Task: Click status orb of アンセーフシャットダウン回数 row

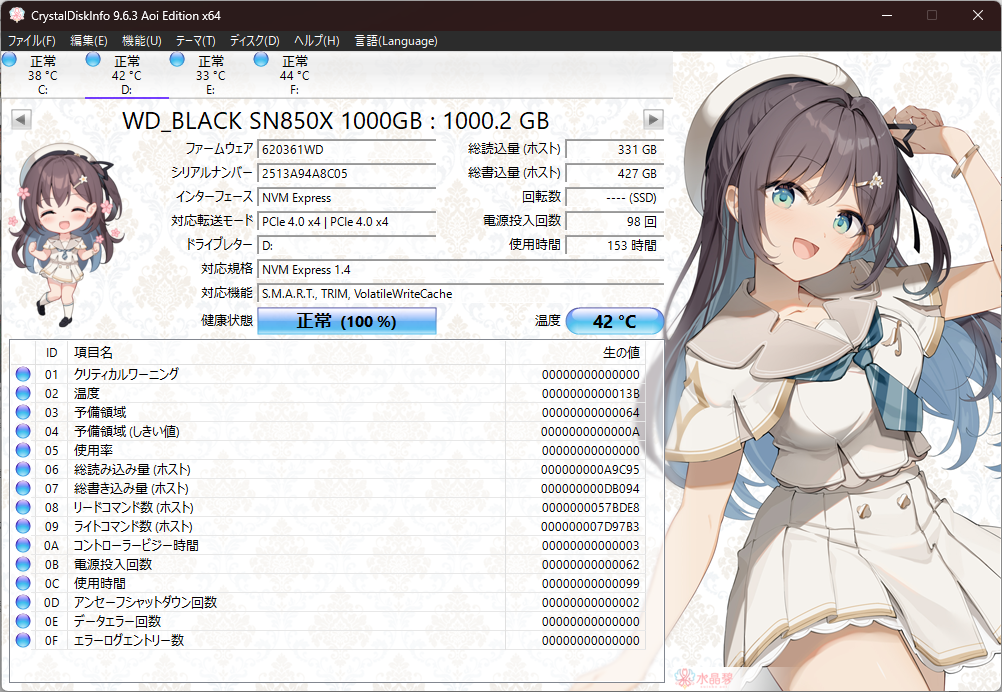Action: pos(23,603)
